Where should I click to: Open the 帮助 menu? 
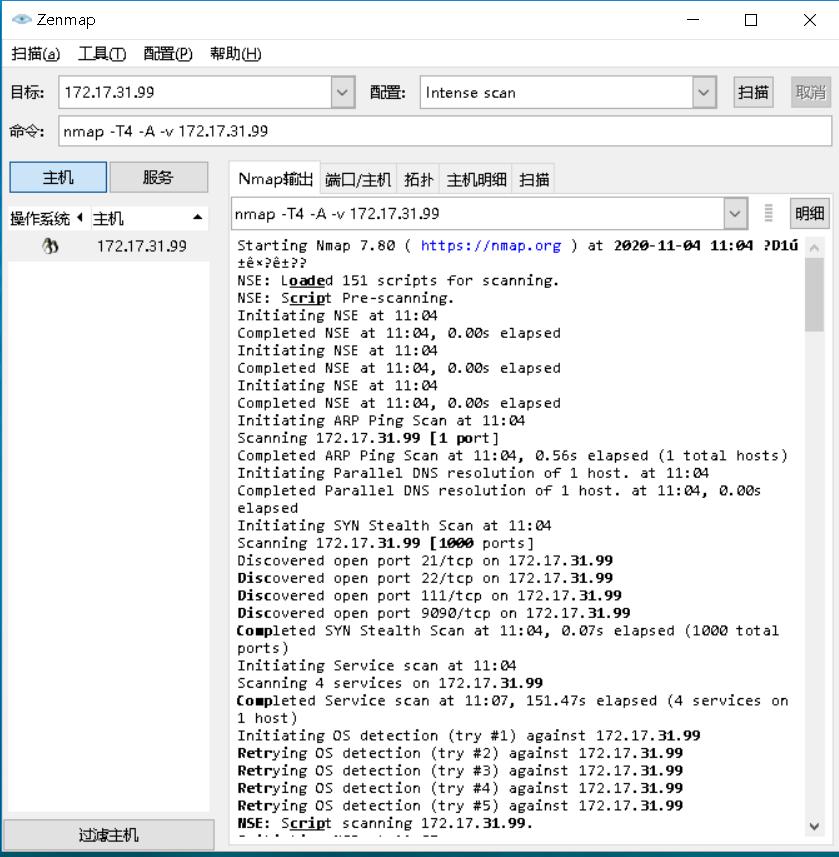coord(236,54)
